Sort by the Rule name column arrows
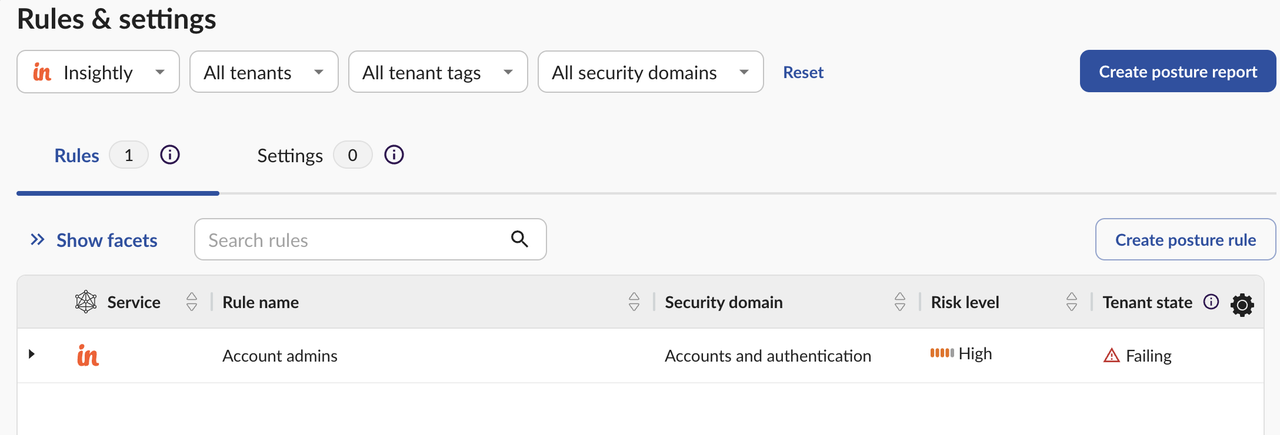This screenshot has height=435, width=1280. click(x=634, y=302)
